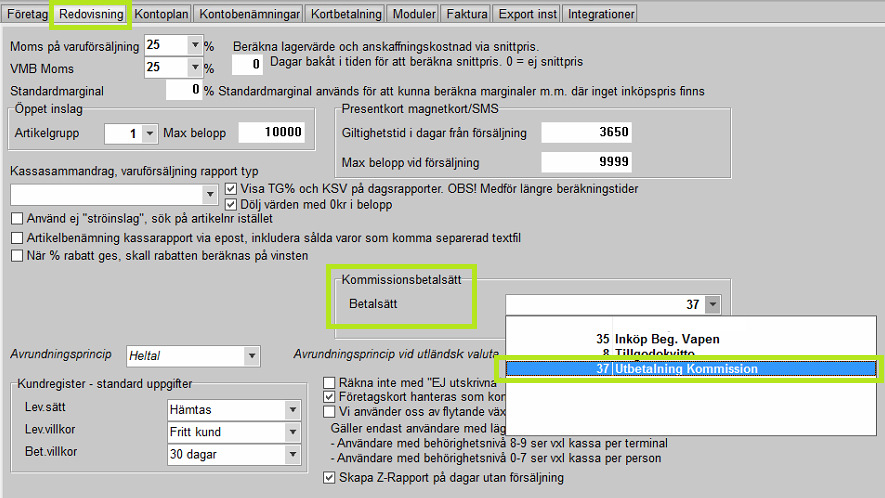Toggle Skapa Z-Rapport på dagar checkbox
Screen dimensions: 885x498
click(x=330, y=477)
